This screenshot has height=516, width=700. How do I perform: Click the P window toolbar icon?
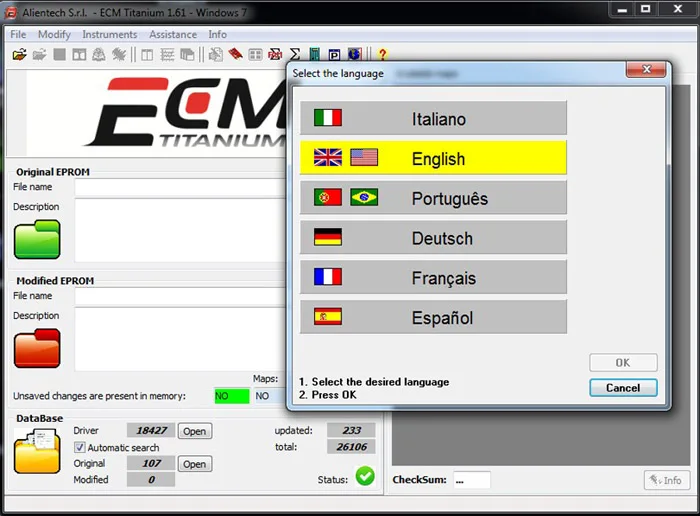[334, 55]
